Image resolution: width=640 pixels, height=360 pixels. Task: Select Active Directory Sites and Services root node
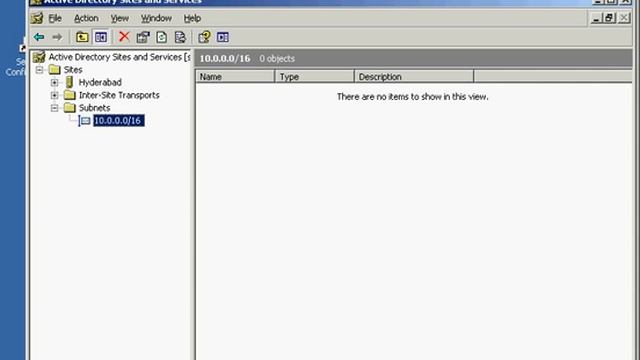[x=119, y=57]
